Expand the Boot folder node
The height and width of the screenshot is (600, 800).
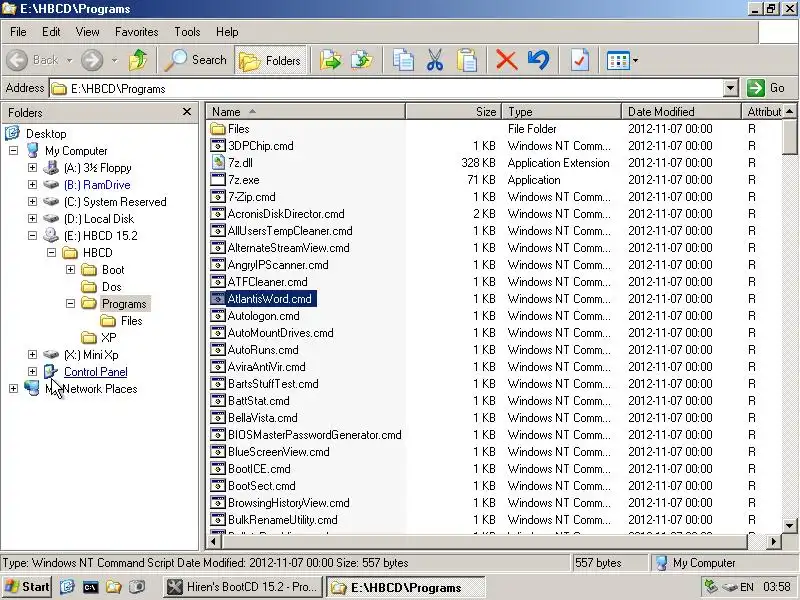[70, 269]
